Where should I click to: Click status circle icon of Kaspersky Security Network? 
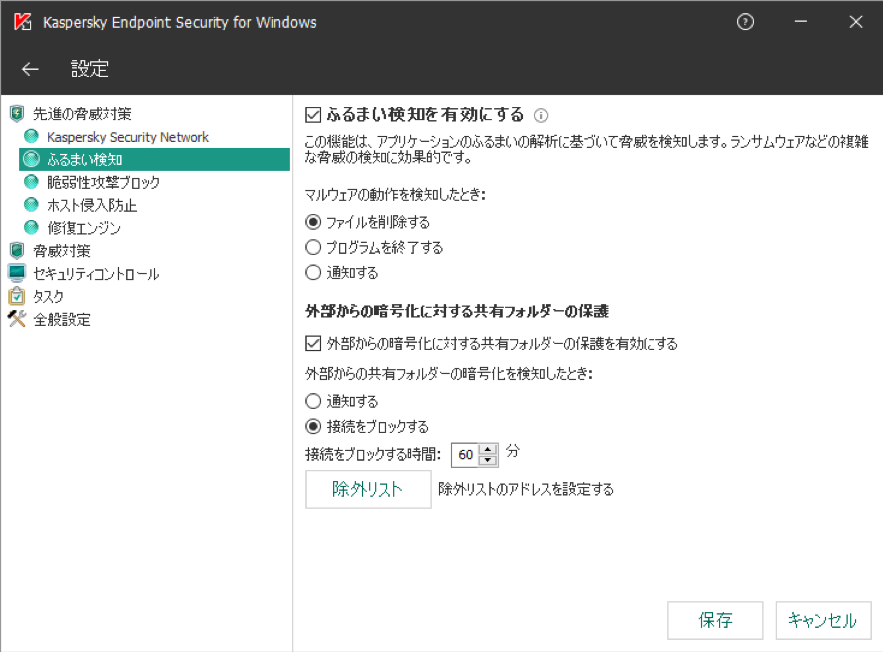[32, 136]
